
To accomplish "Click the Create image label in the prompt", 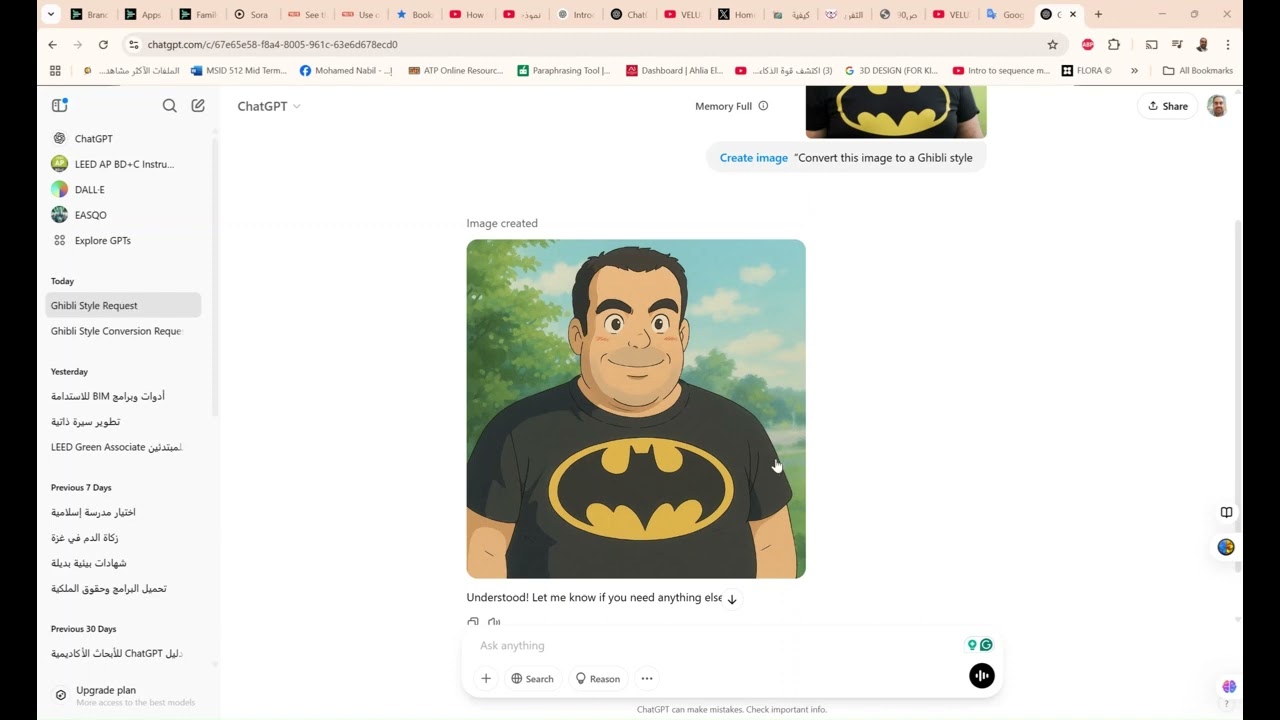I will [x=754, y=158].
